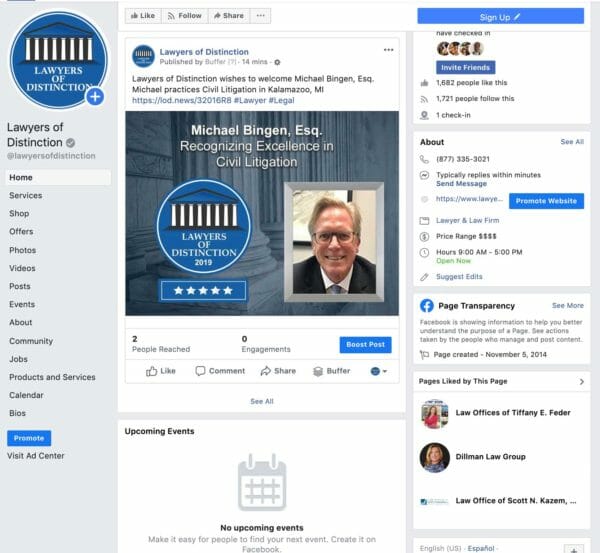Click the location pin beside 1 check-in
The height and width of the screenshot is (553, 600).
coord(424,115)
